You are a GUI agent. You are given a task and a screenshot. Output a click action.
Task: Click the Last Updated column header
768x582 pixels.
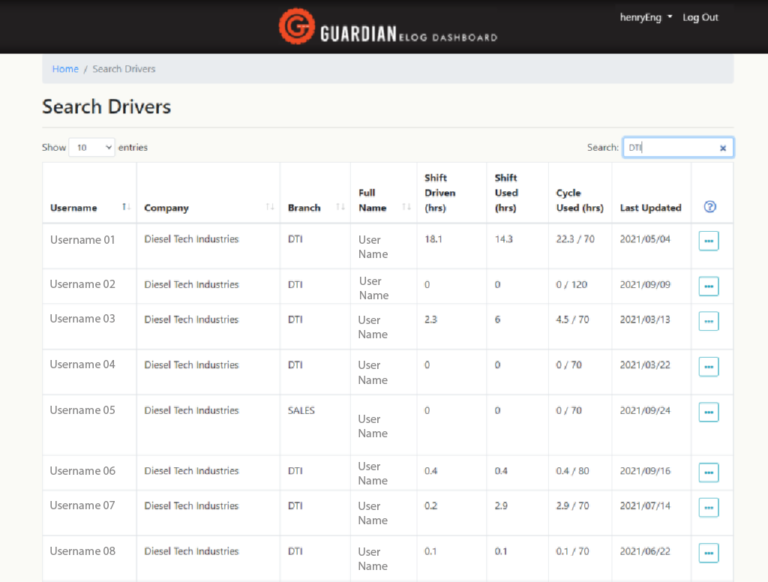pyautogui.click(x=650, y=208)
